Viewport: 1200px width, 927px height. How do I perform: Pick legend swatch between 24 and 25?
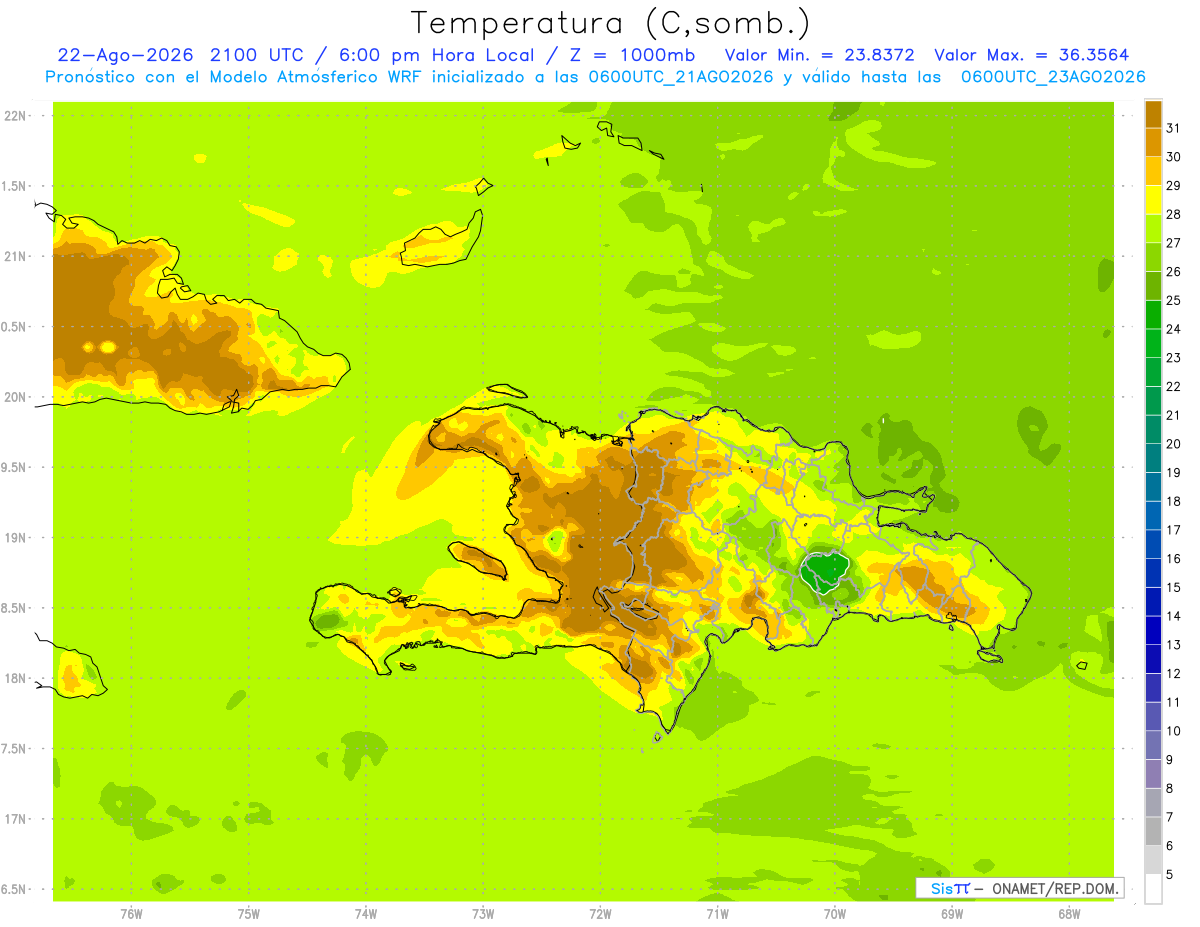point(1153,315)
